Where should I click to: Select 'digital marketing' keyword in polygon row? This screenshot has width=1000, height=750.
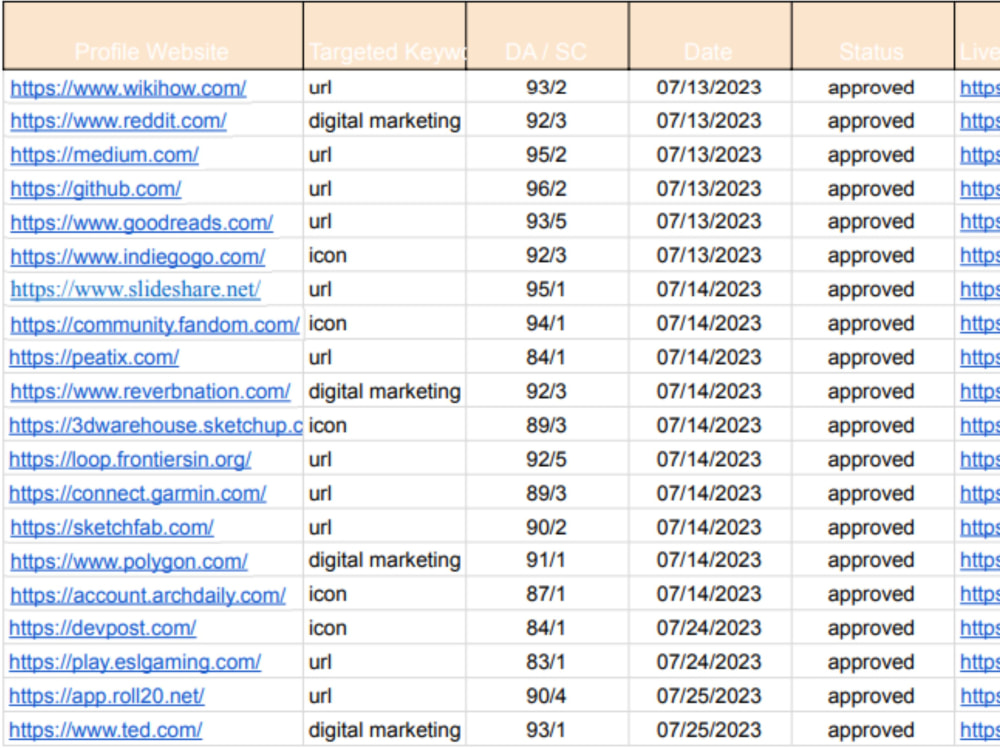point(385,560)
